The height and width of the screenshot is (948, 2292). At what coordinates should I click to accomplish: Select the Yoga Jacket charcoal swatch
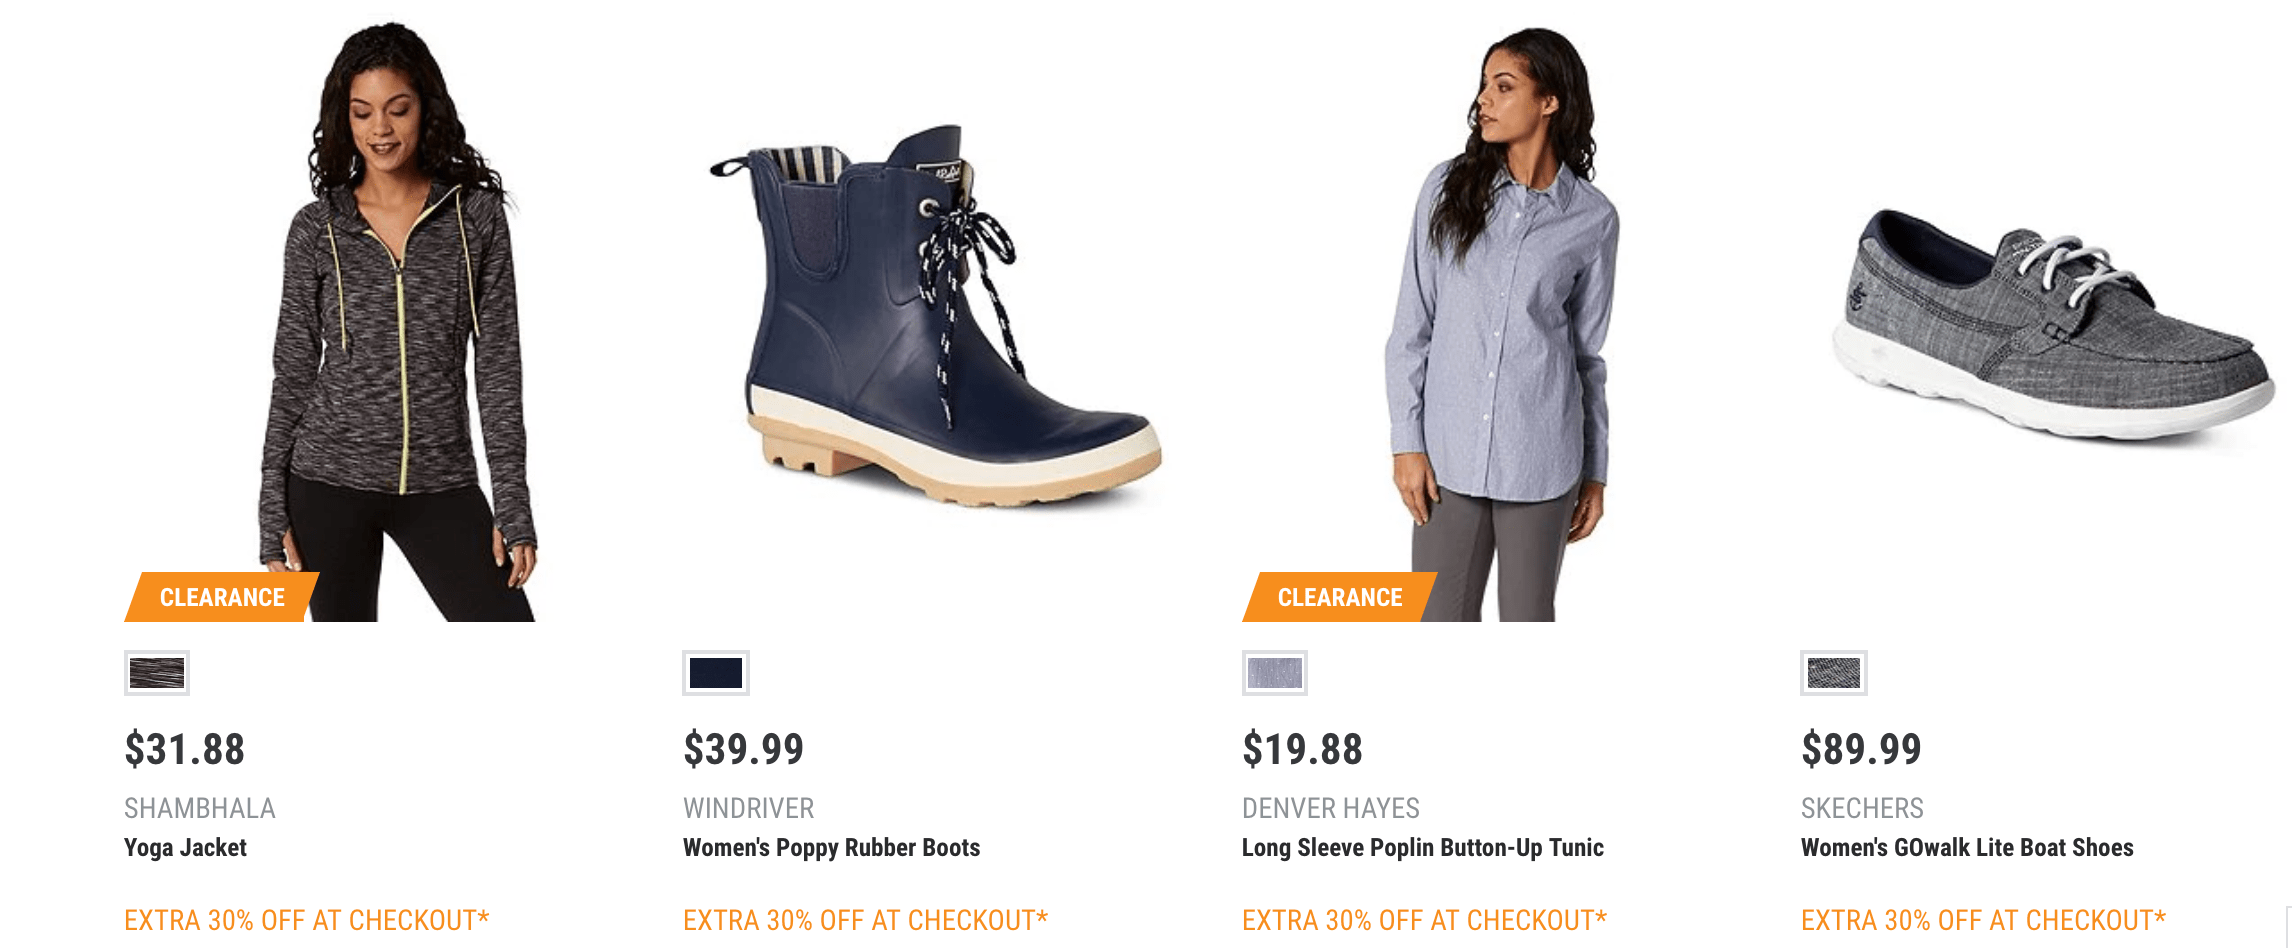coord(157,673)
